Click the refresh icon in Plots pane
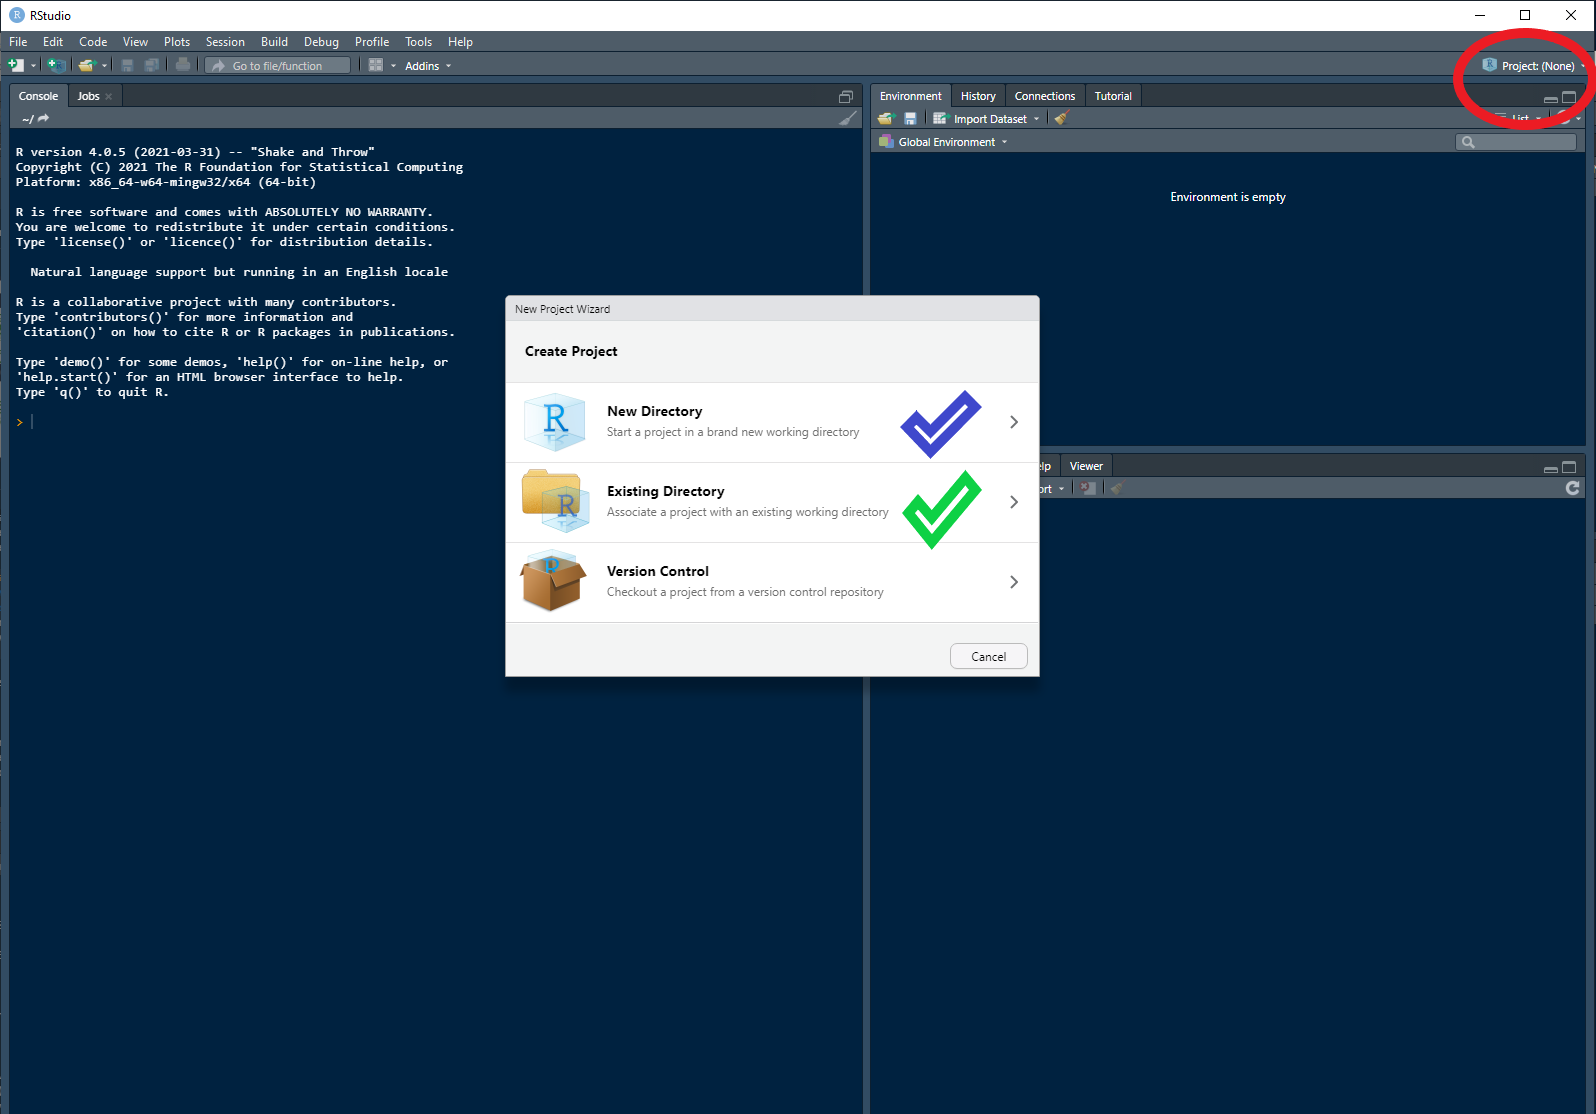The width and height of the screenshot is (1596, 1114). (x=1573, y=488)
